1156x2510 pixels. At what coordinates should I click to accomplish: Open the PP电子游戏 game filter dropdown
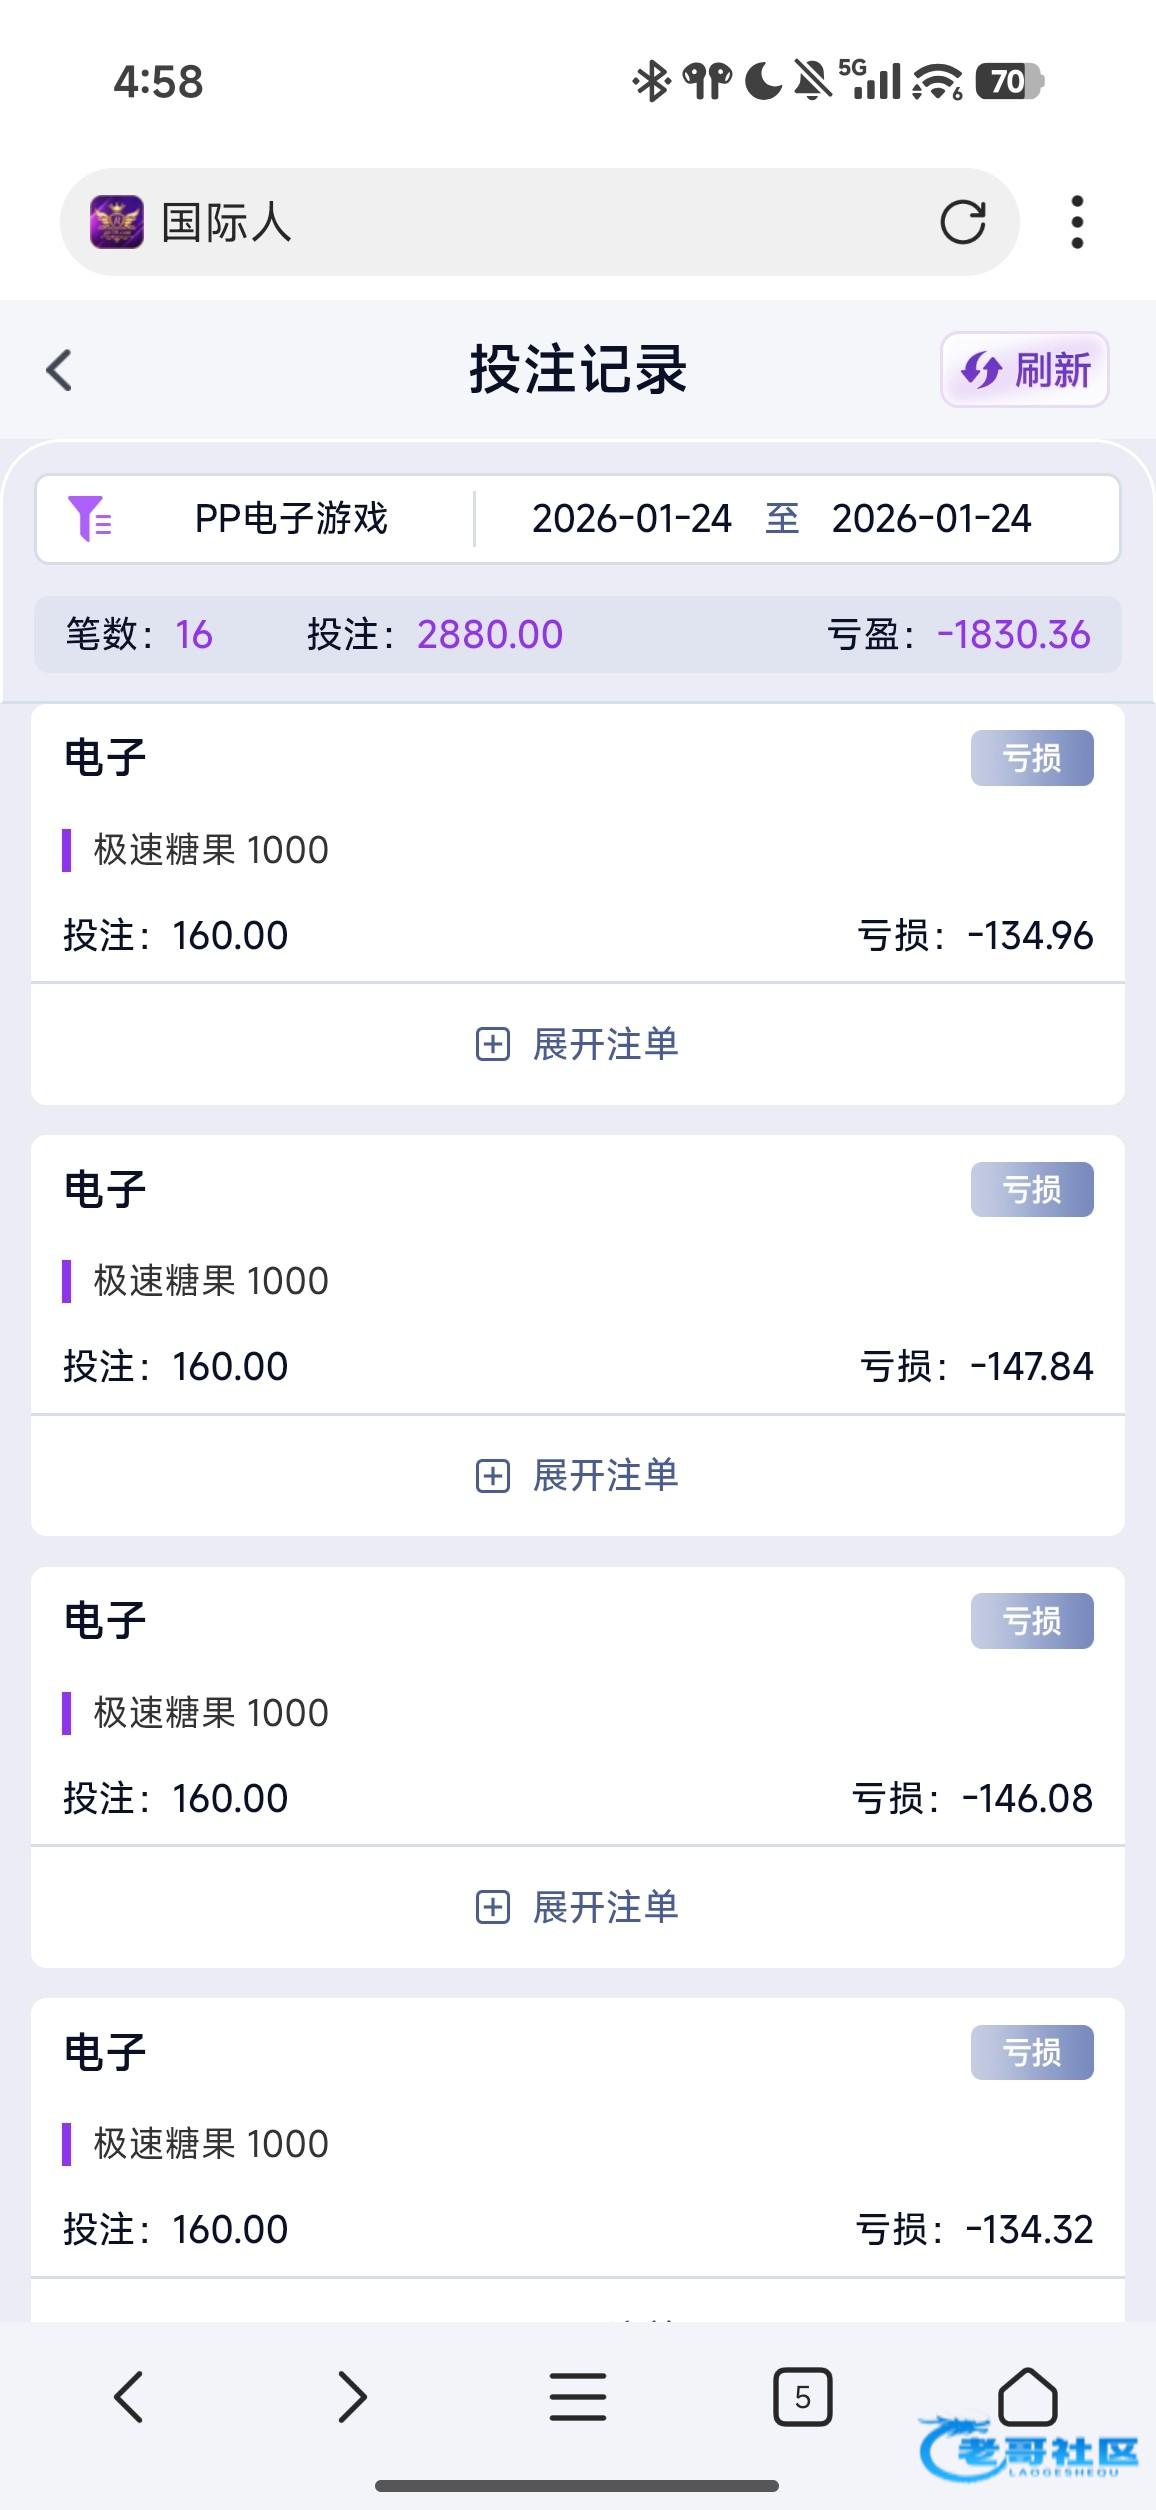click(291, 518)
